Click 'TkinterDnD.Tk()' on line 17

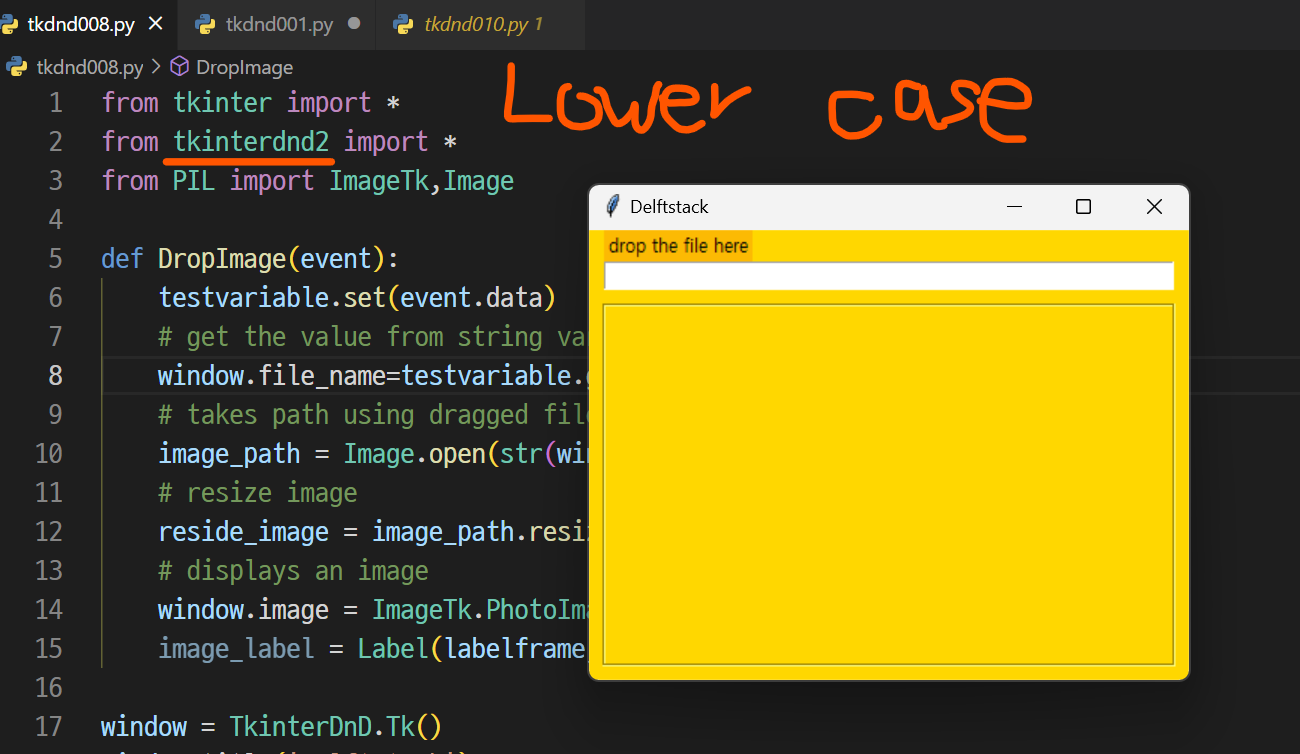tap(336, 727)
